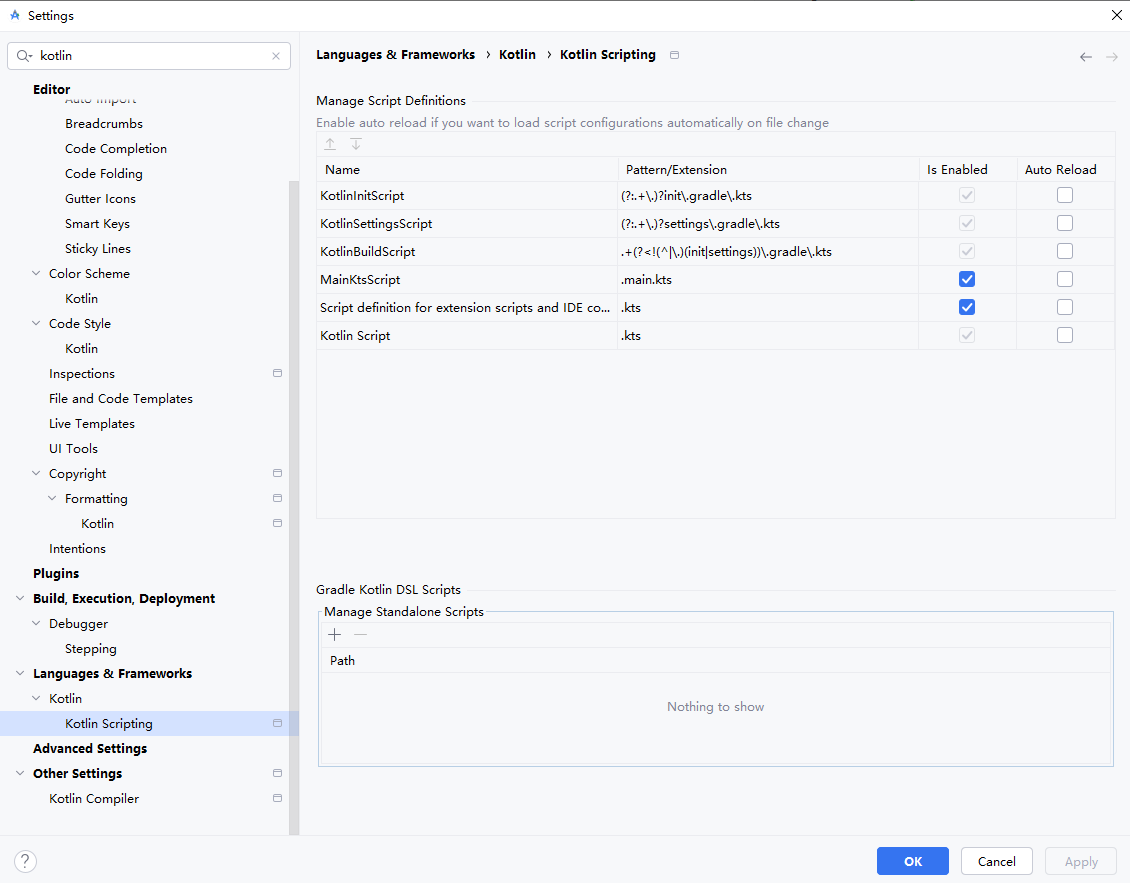This screenshot has width=1130, height=883.
Task: Click Is Enabled checkbox for KotlinInitScript
Action: 967,195
